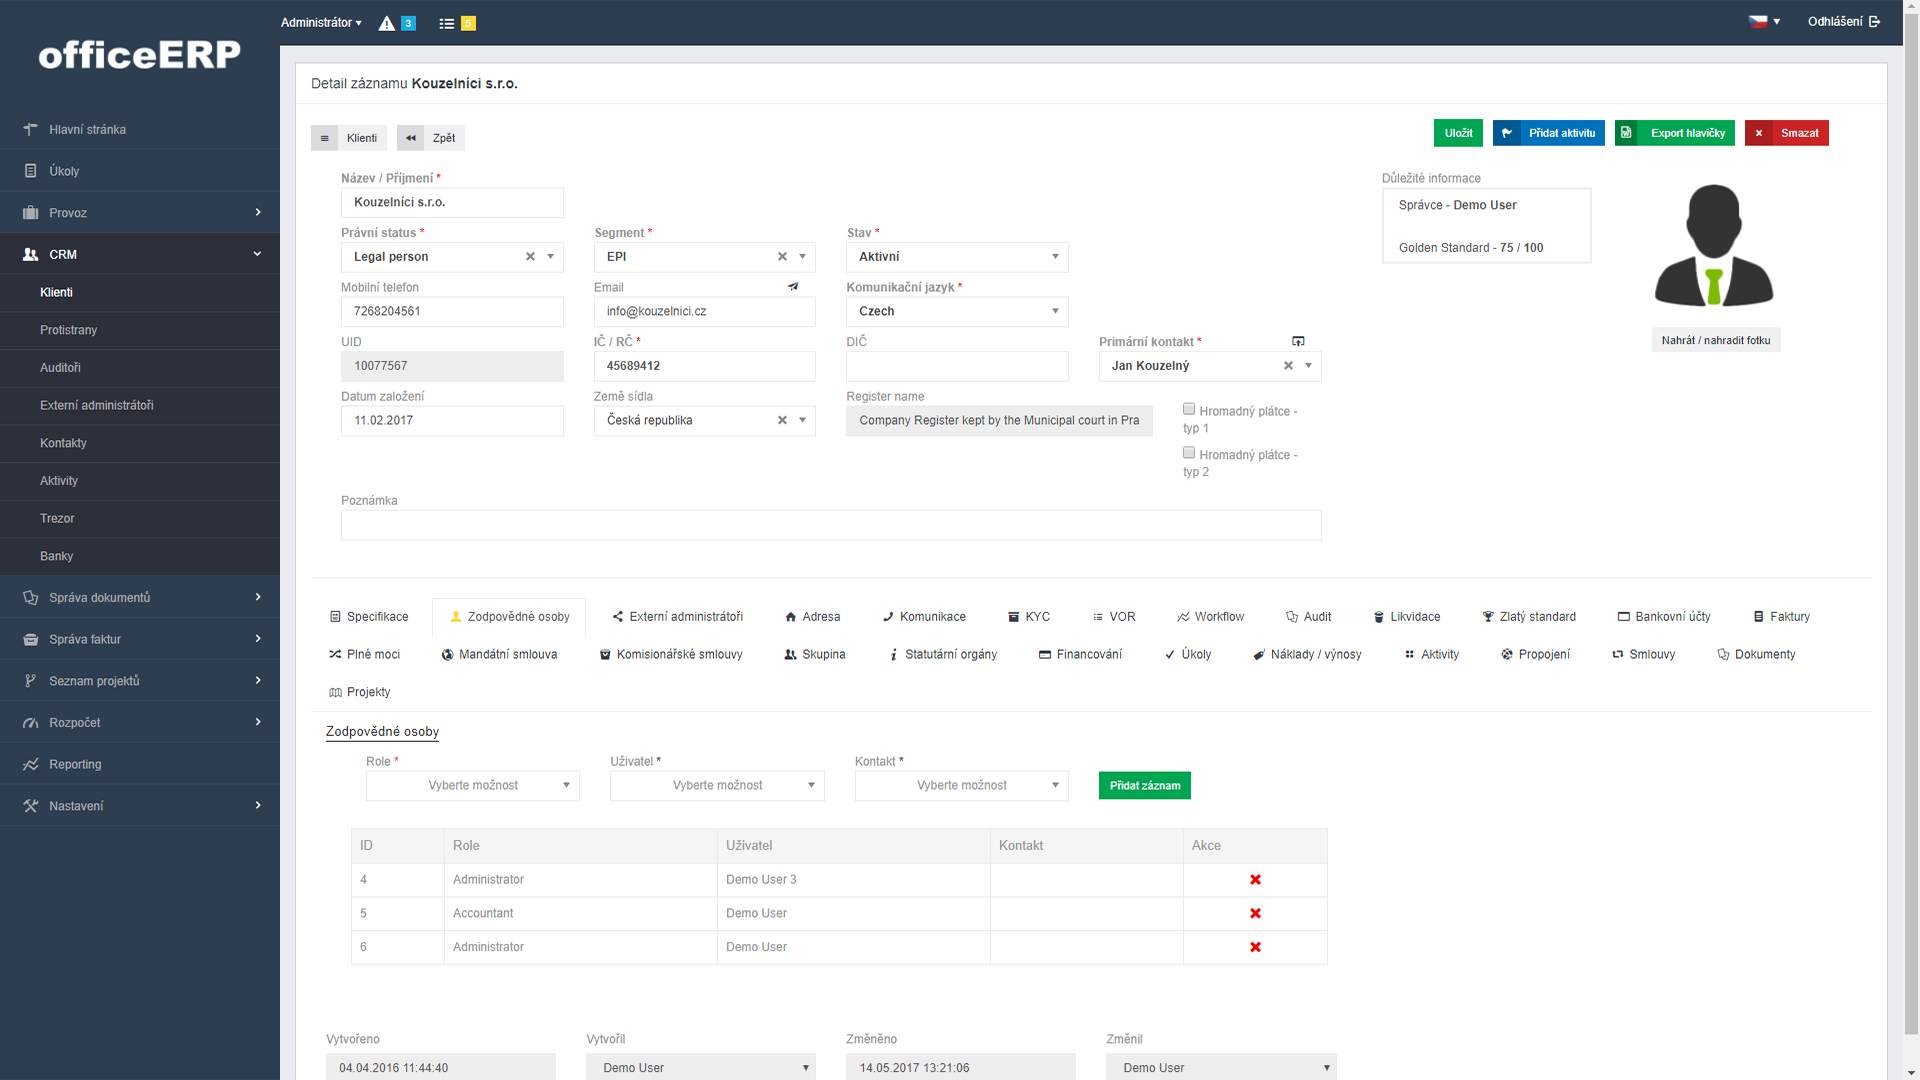Expand the Nastavení sidebar section
1920x1080 pixels.
(140, 806)
